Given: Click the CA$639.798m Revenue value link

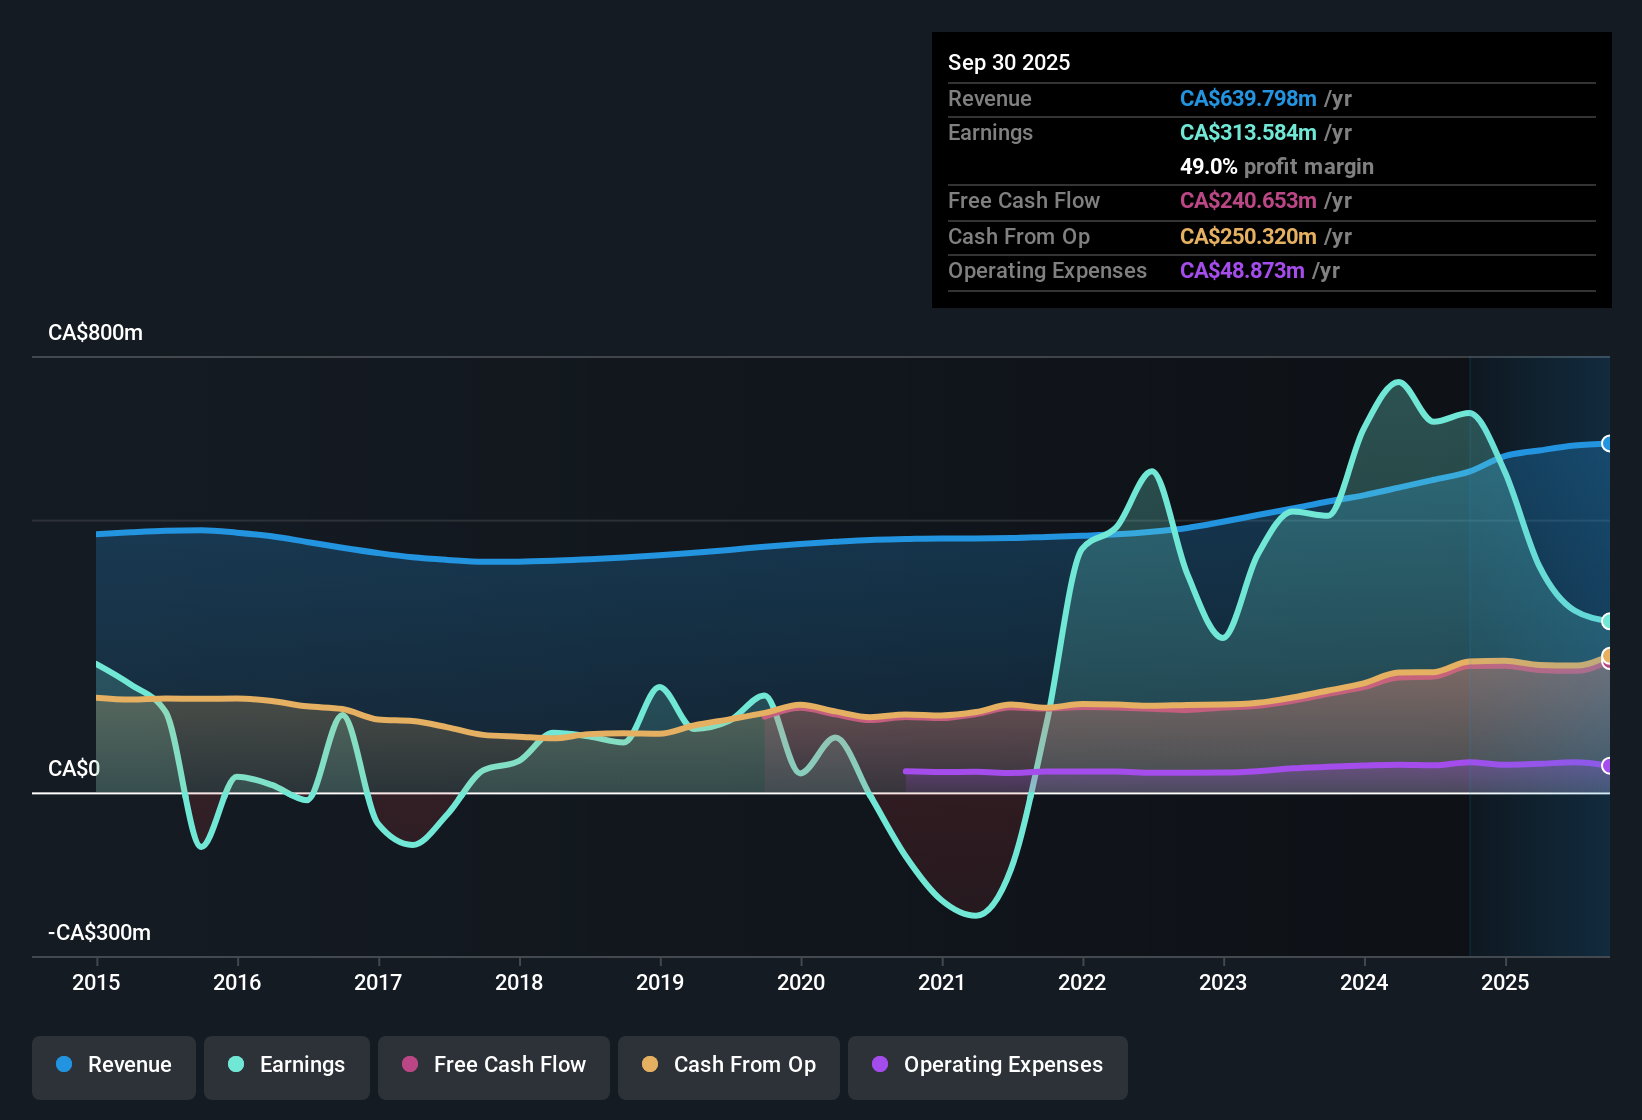Looking at the screenshot, I should [1248, 98].
